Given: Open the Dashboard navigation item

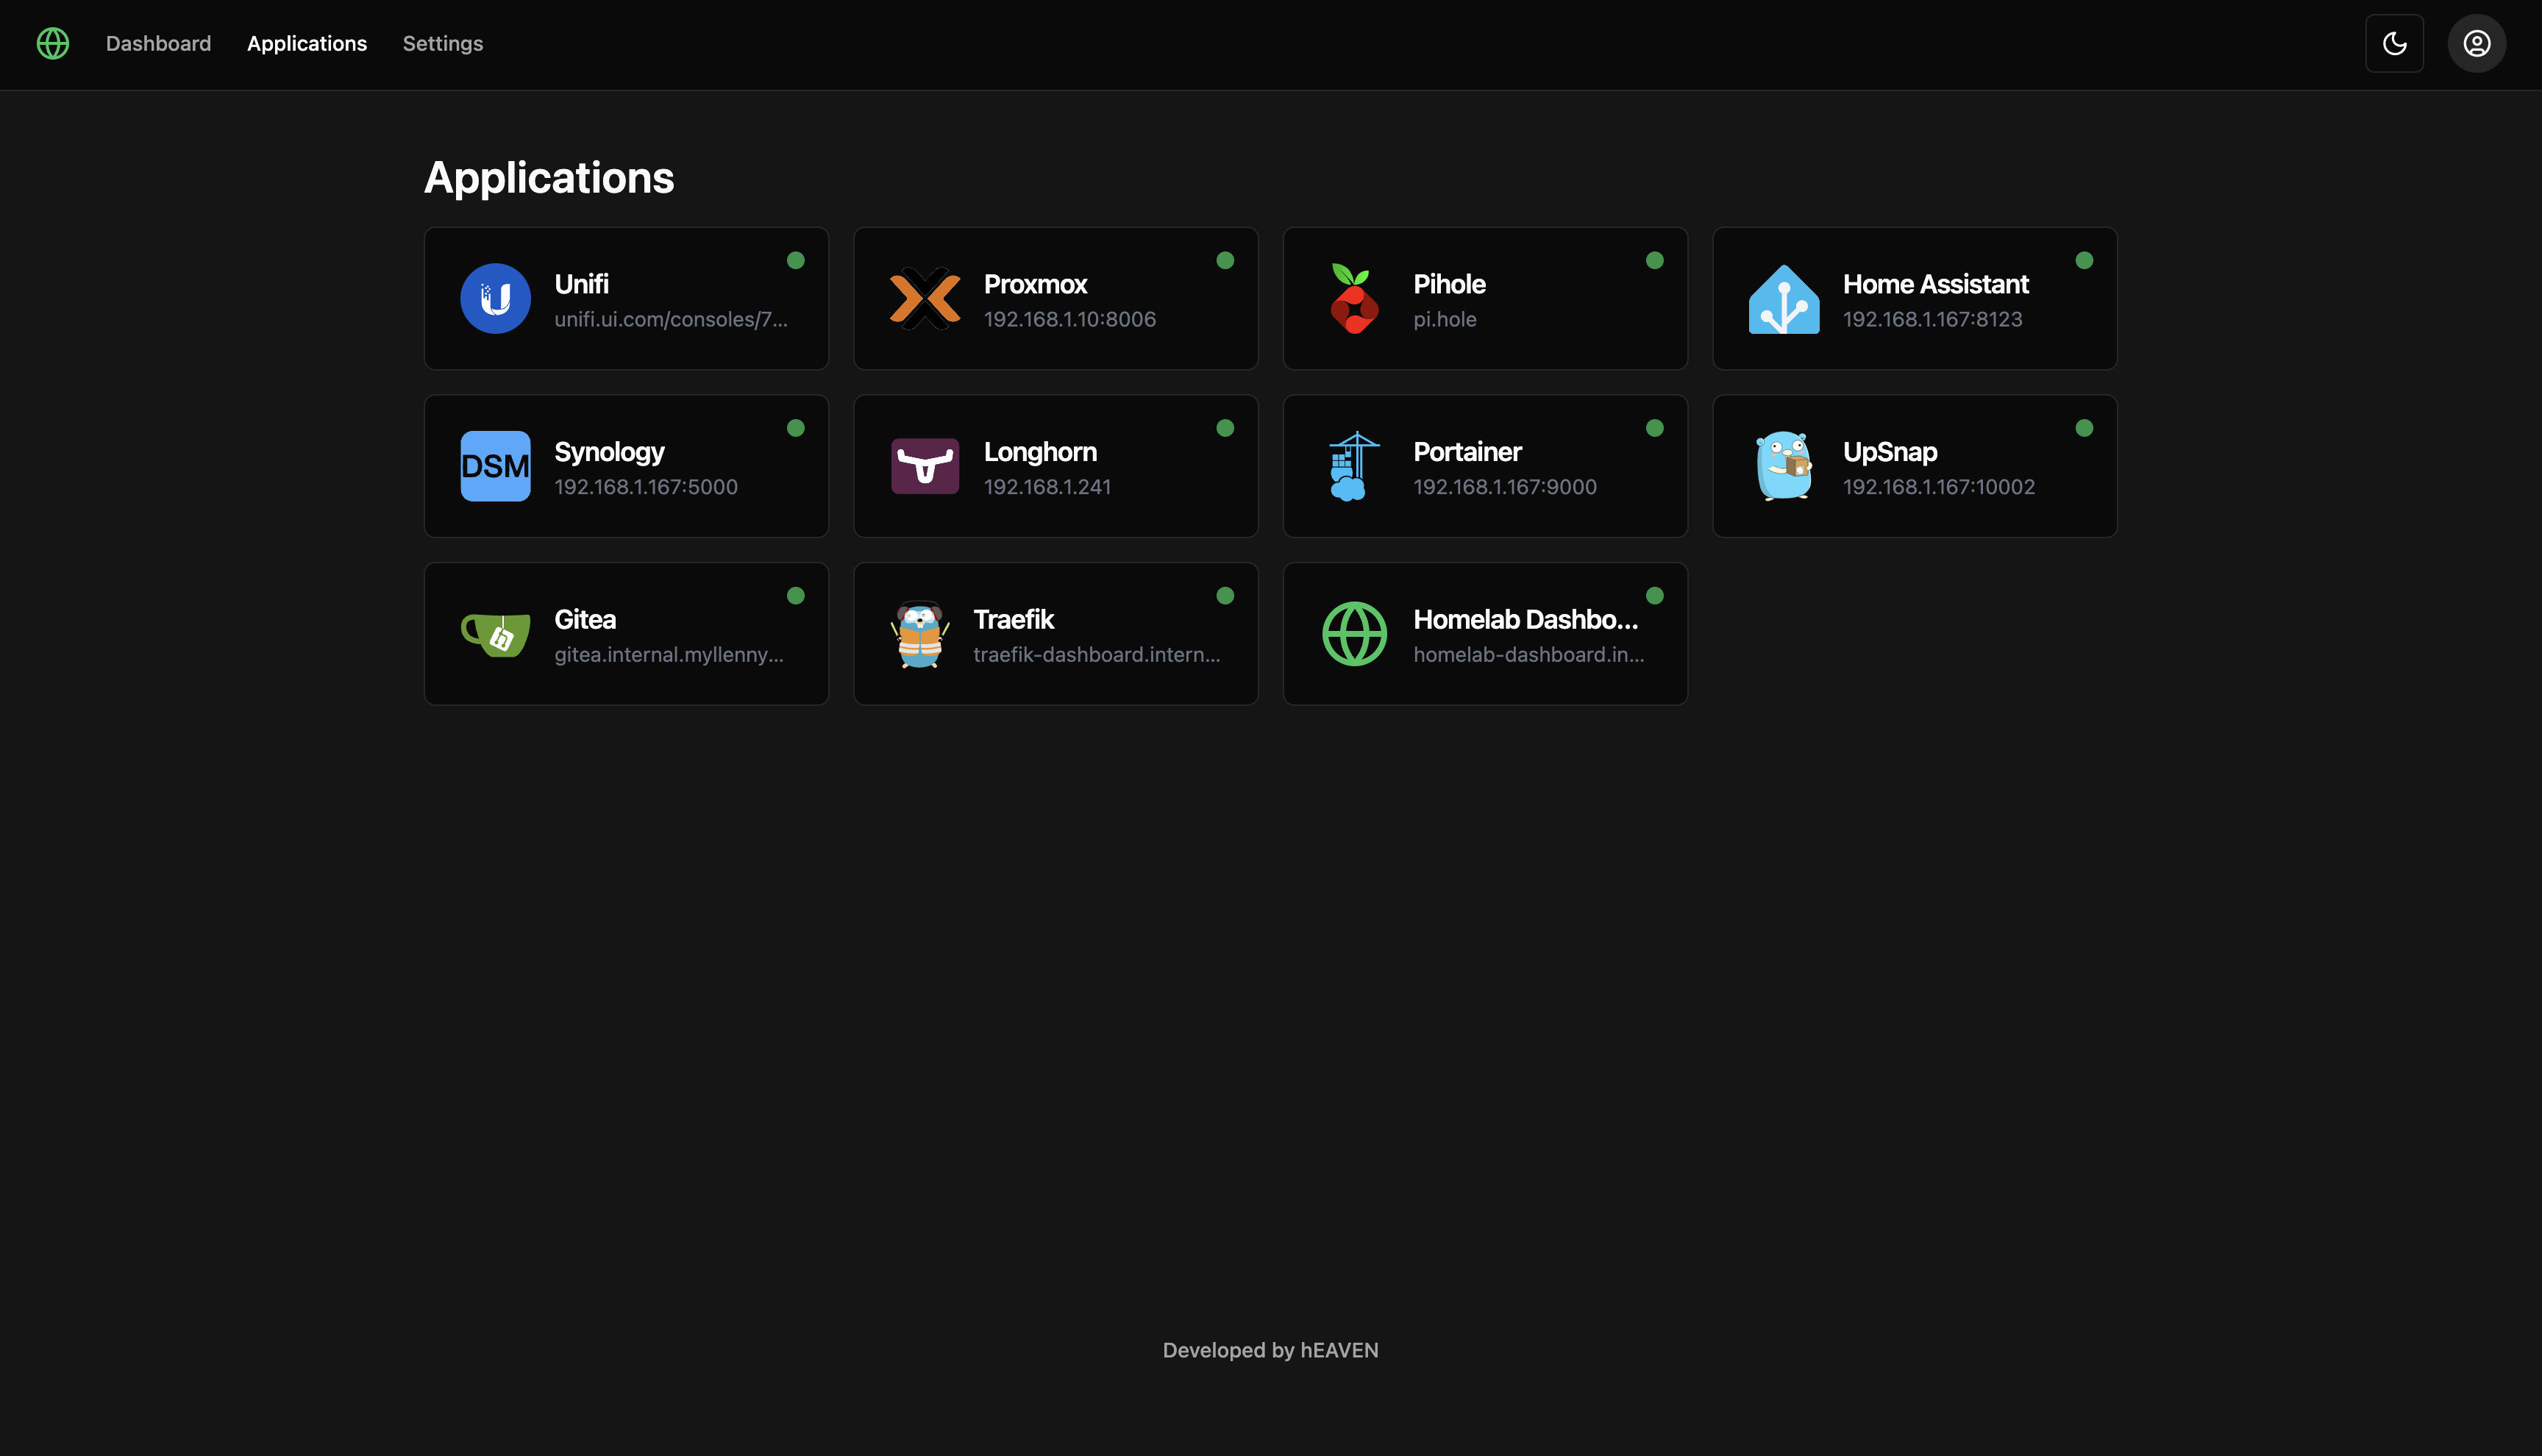Looking at the screenshot, I should 158,43.
